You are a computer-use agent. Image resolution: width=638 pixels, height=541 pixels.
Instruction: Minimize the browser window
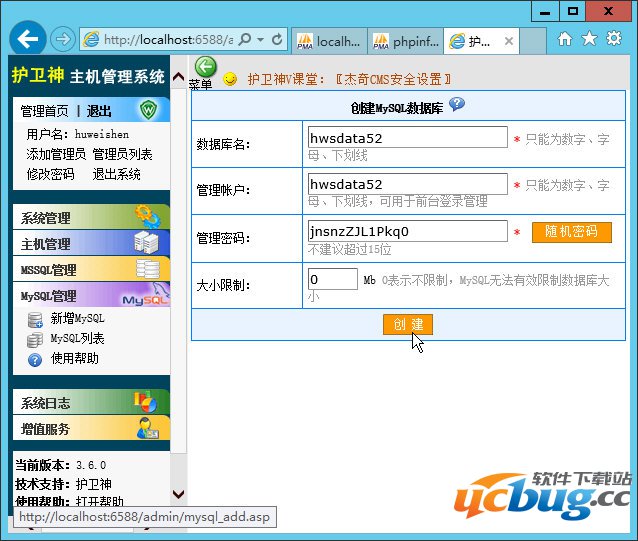click(545, 11)
